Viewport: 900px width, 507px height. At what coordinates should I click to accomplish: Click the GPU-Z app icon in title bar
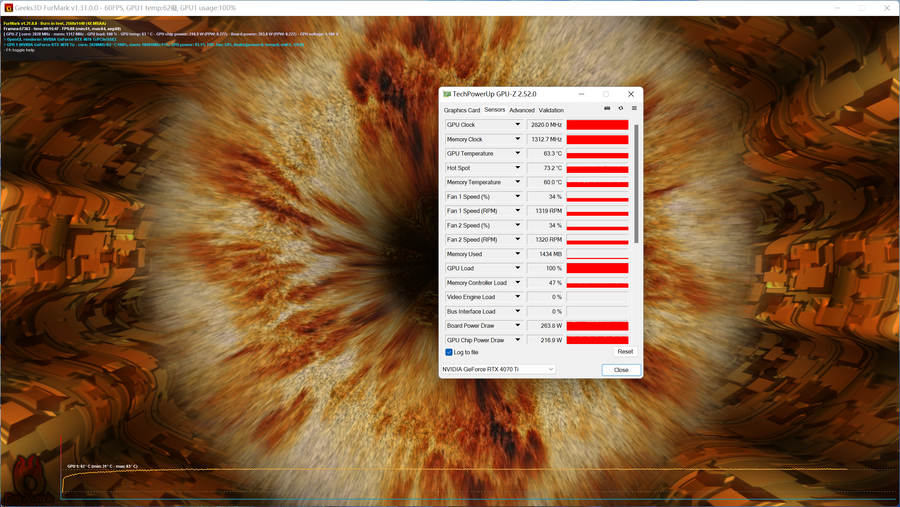pyautogui.click(x=447, y=94)
